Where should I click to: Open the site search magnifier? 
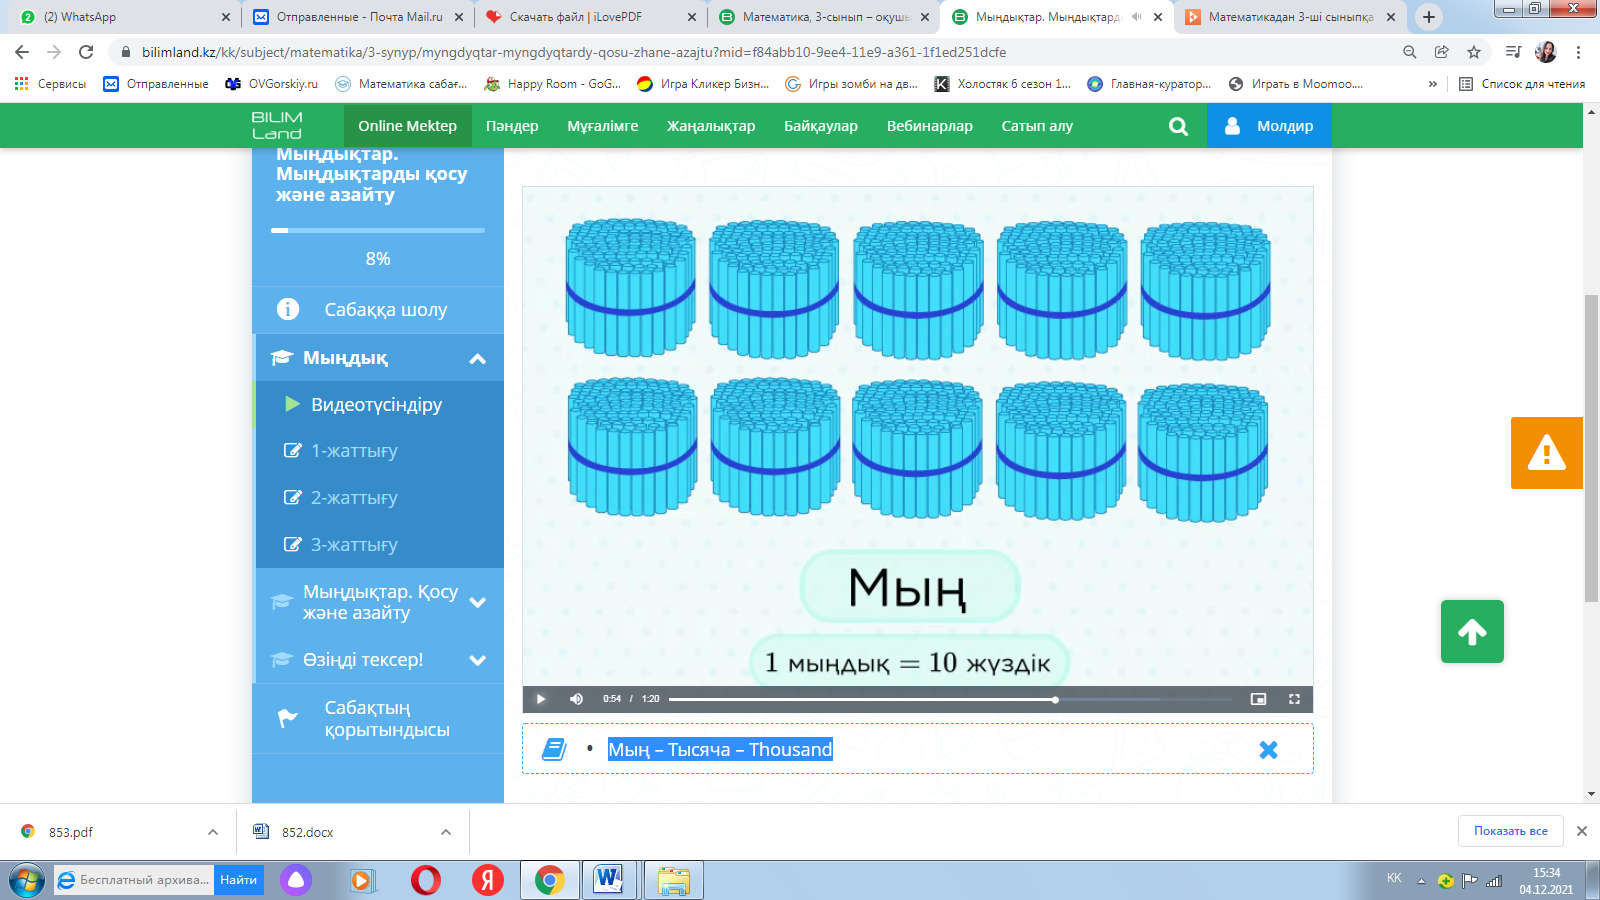1178,126
